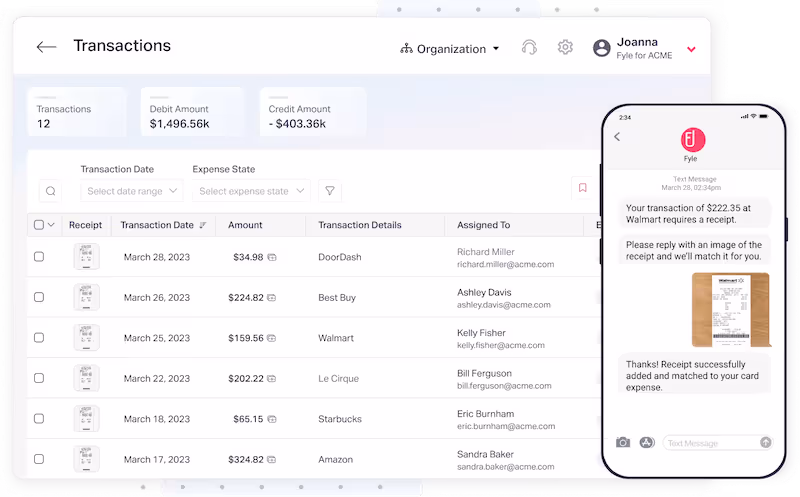This screenshot has width=800, height=497.
Task: Click the $324.82 amount value
Action: point(246,459)
